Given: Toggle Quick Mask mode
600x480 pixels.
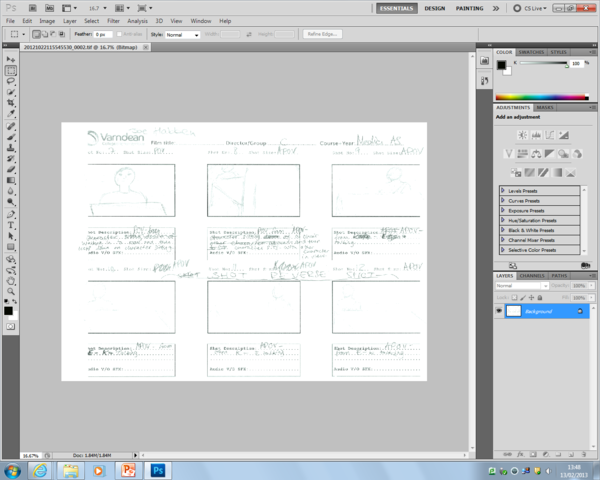Looking at the screenshot, I should click(11, 327).
